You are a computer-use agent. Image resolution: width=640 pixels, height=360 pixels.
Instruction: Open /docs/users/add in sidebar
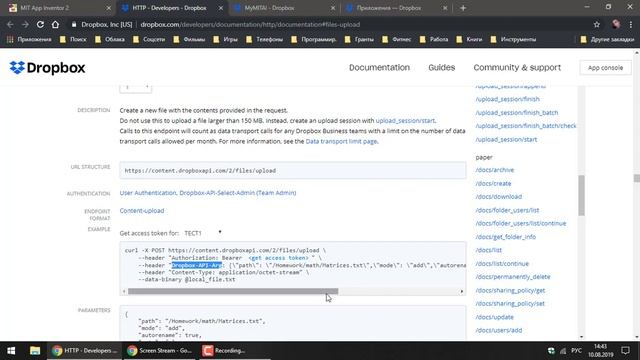click(498, 330)
